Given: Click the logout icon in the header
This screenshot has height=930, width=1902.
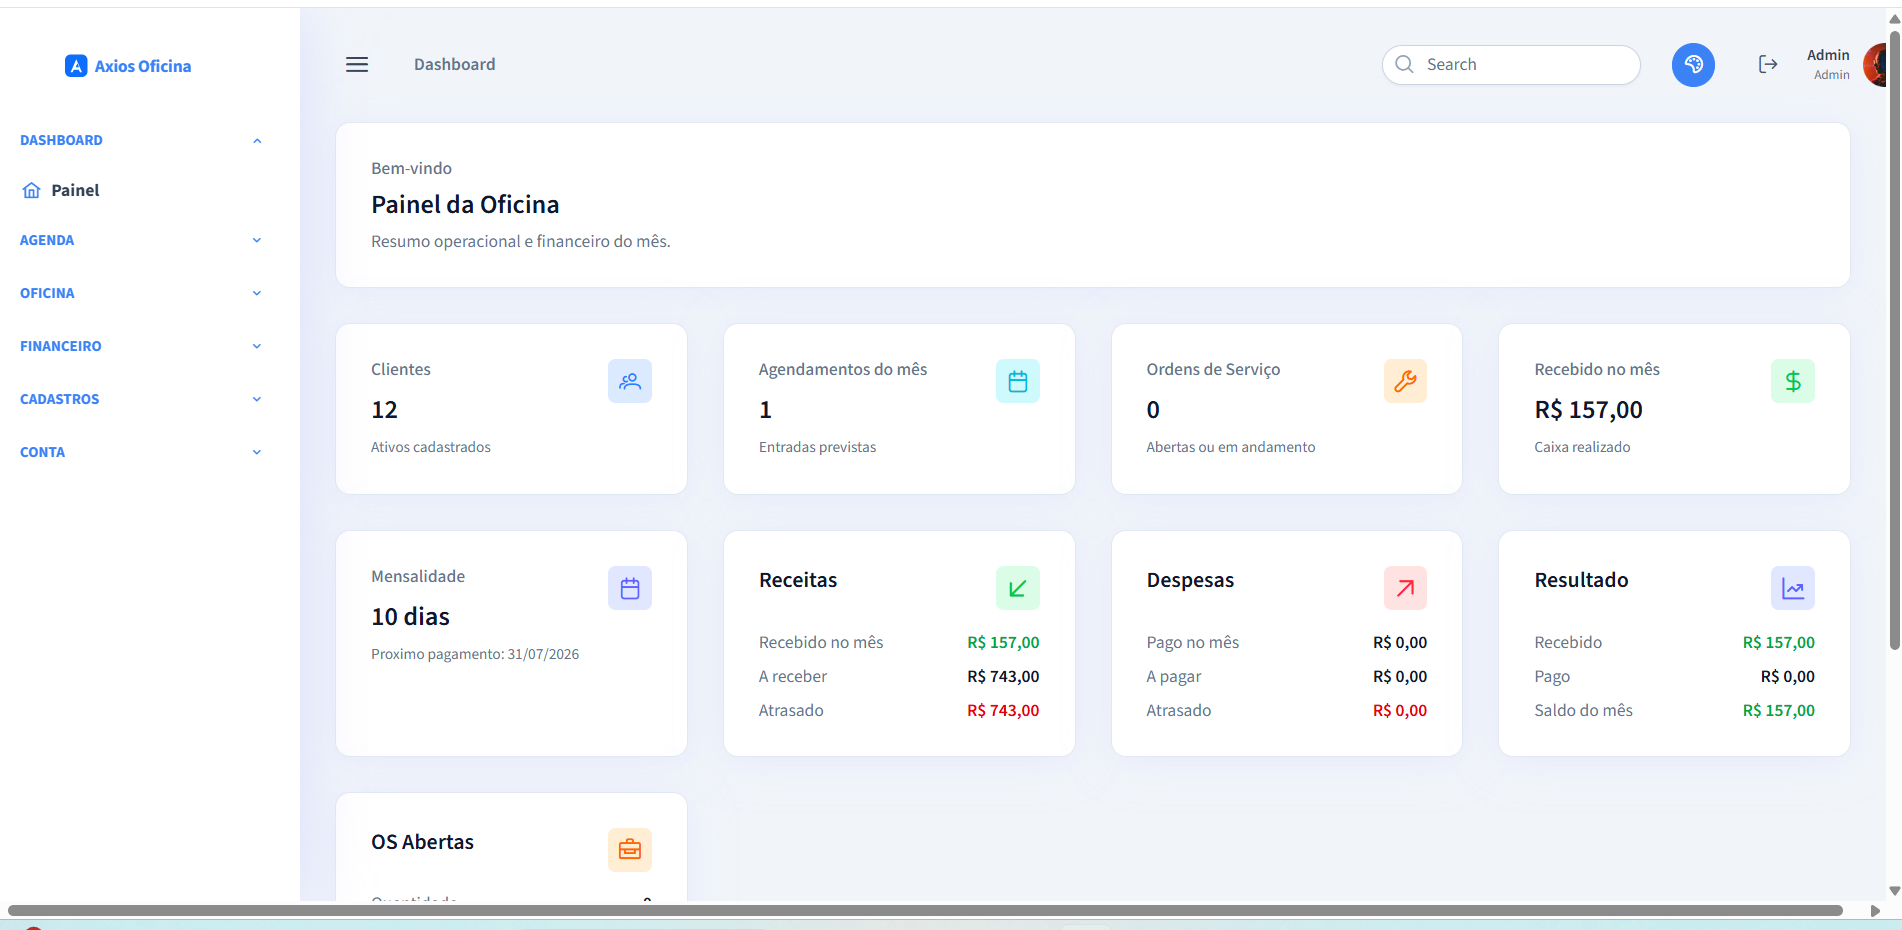Looking at the screenshot, I should coord(1768,65).
